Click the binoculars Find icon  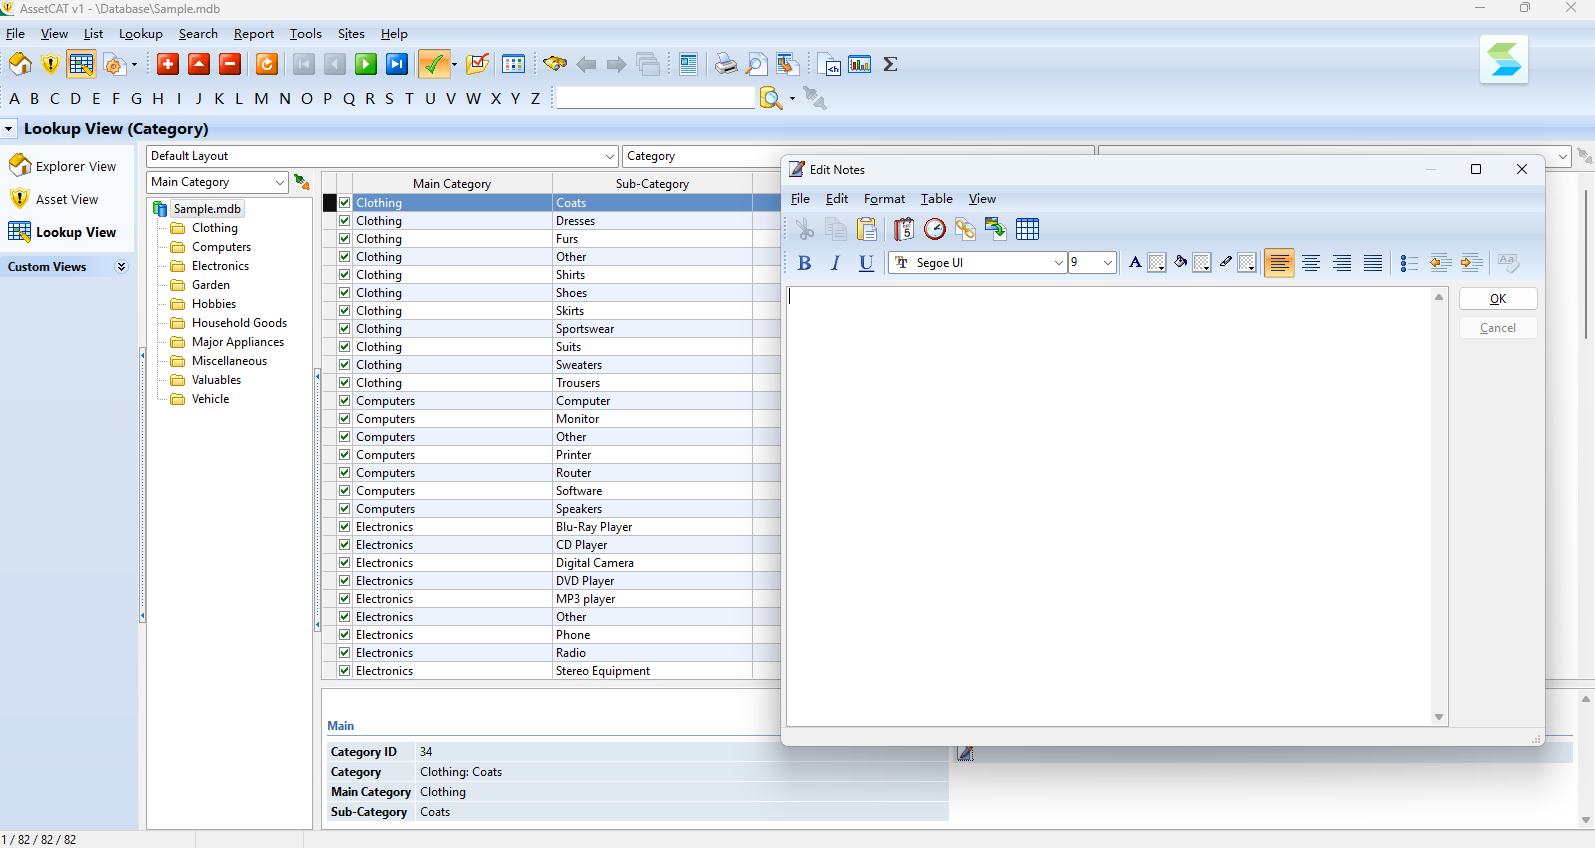555,64
